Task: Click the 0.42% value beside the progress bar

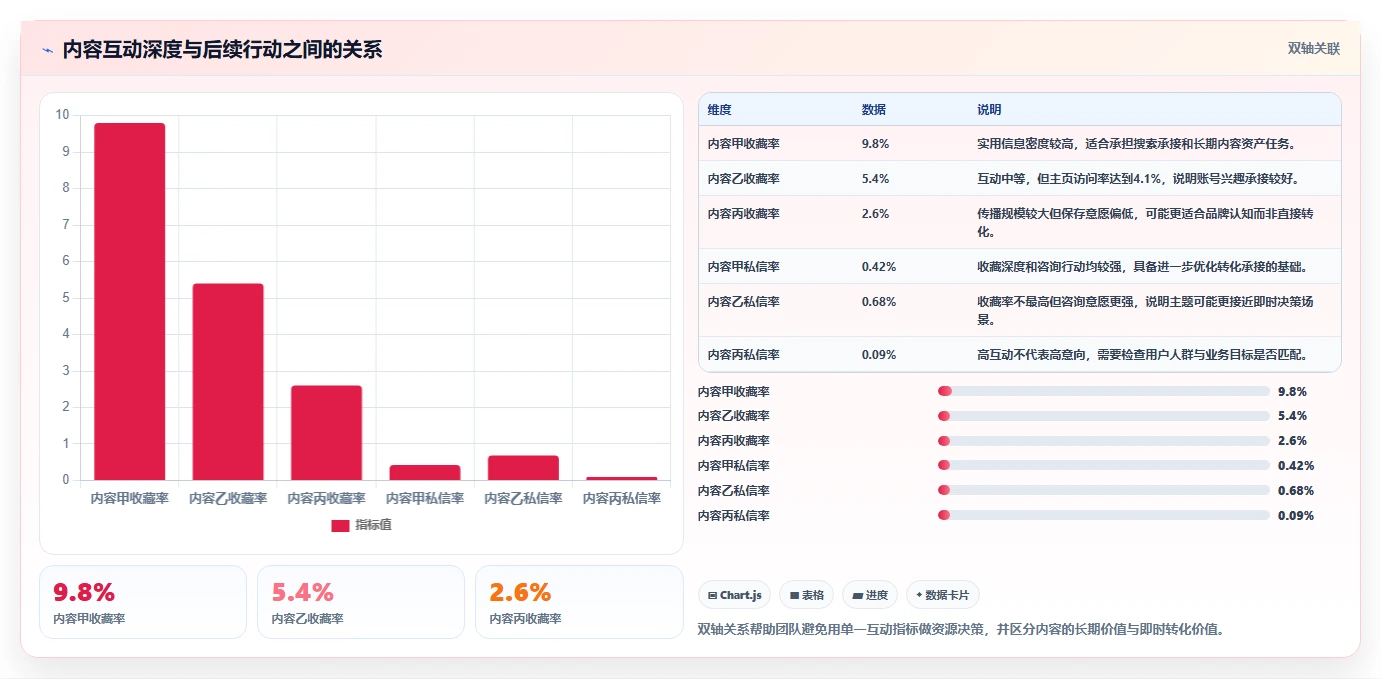Action: point(1296,466)
